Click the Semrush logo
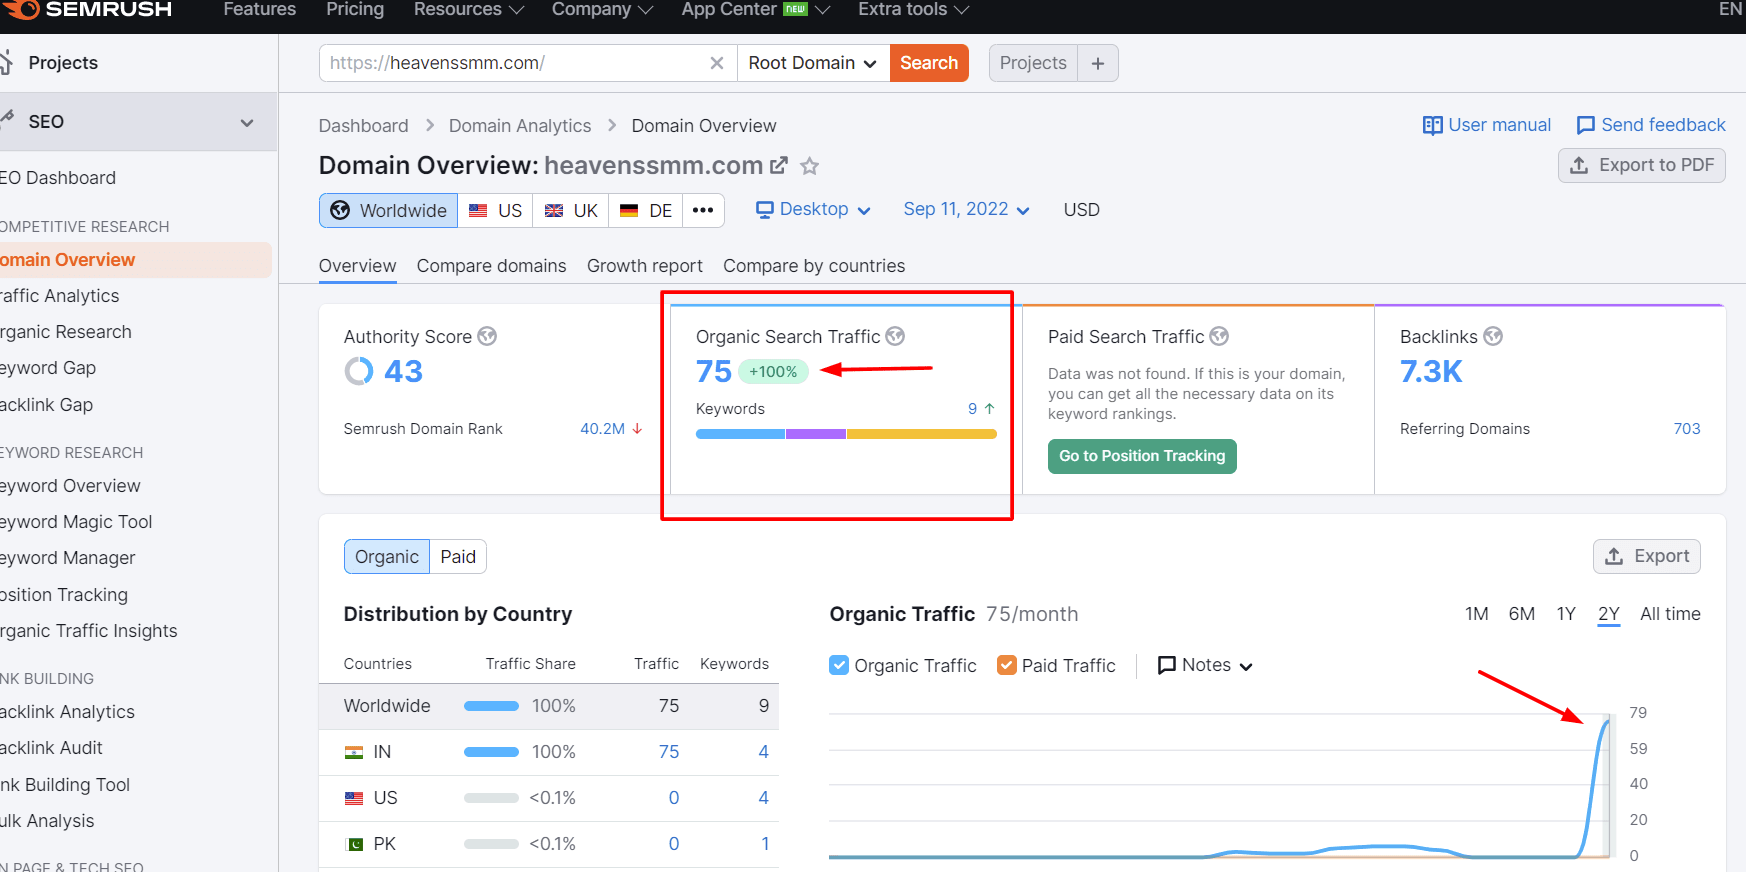Image resolution: width=1746 pixels, height=872 pixels. (86, 9)
